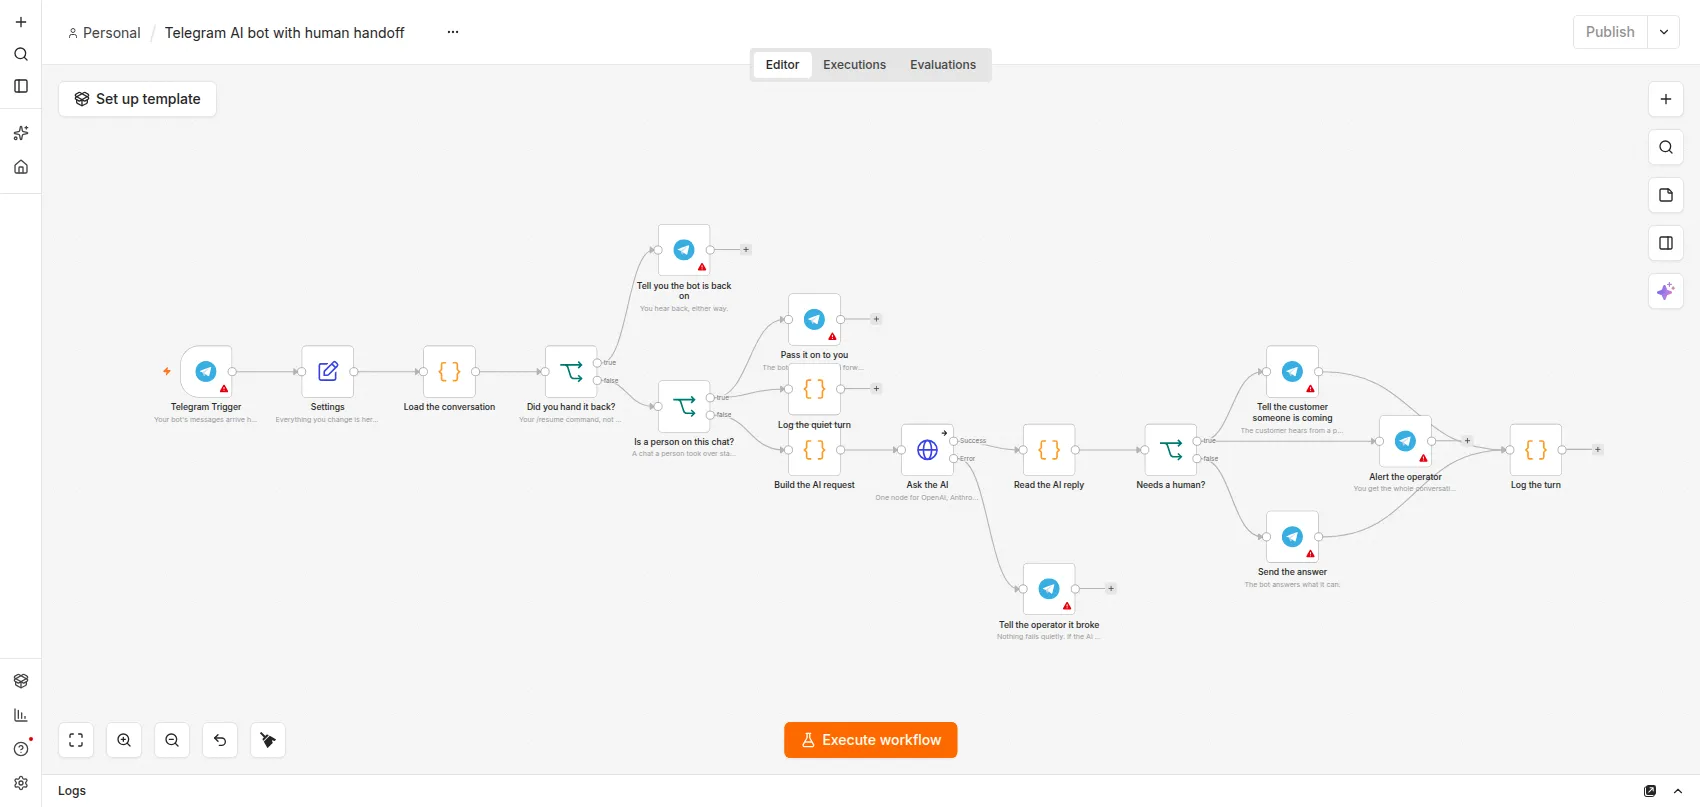Open the 'Is a person on this chat?' node

click(x=684, y=406)
